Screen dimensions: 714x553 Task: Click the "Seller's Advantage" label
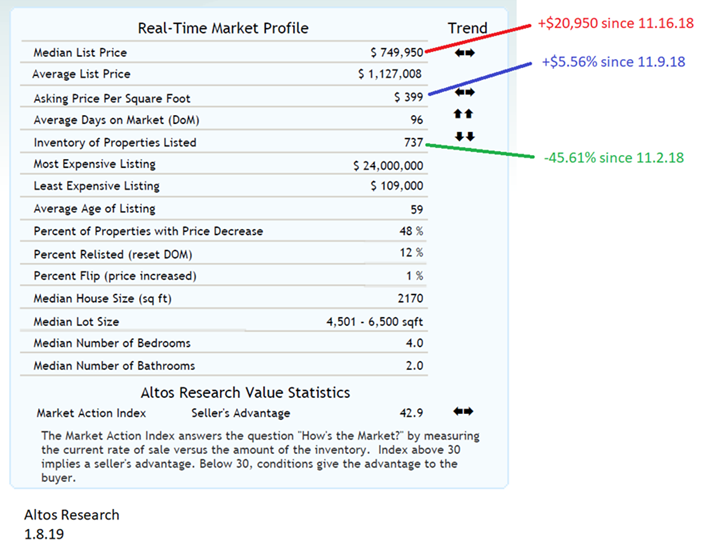(x=240, y=412)
